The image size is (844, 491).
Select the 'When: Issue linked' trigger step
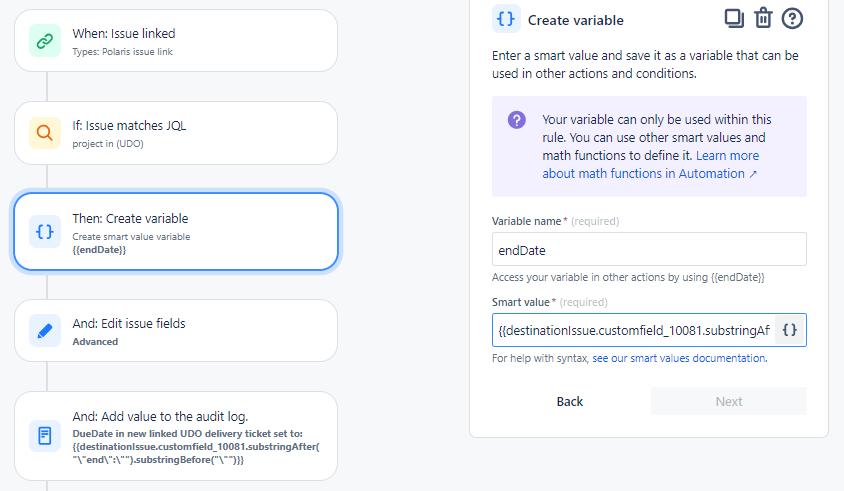(x=175, y=41)
